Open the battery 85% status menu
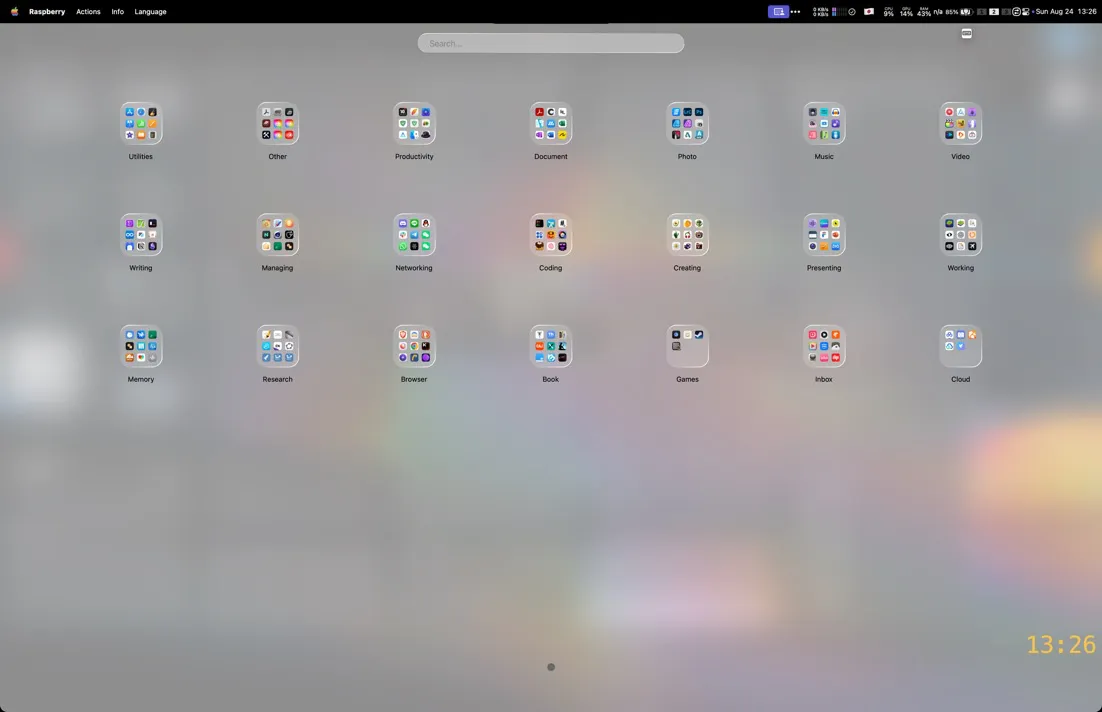 (959, 12)
